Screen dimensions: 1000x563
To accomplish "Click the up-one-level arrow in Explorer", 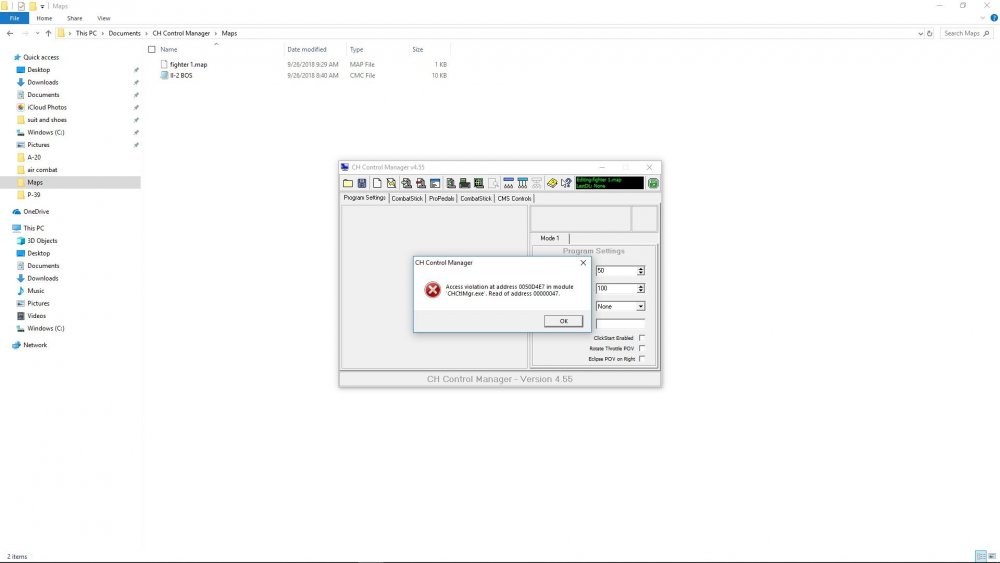I will (x=48, y=33).
